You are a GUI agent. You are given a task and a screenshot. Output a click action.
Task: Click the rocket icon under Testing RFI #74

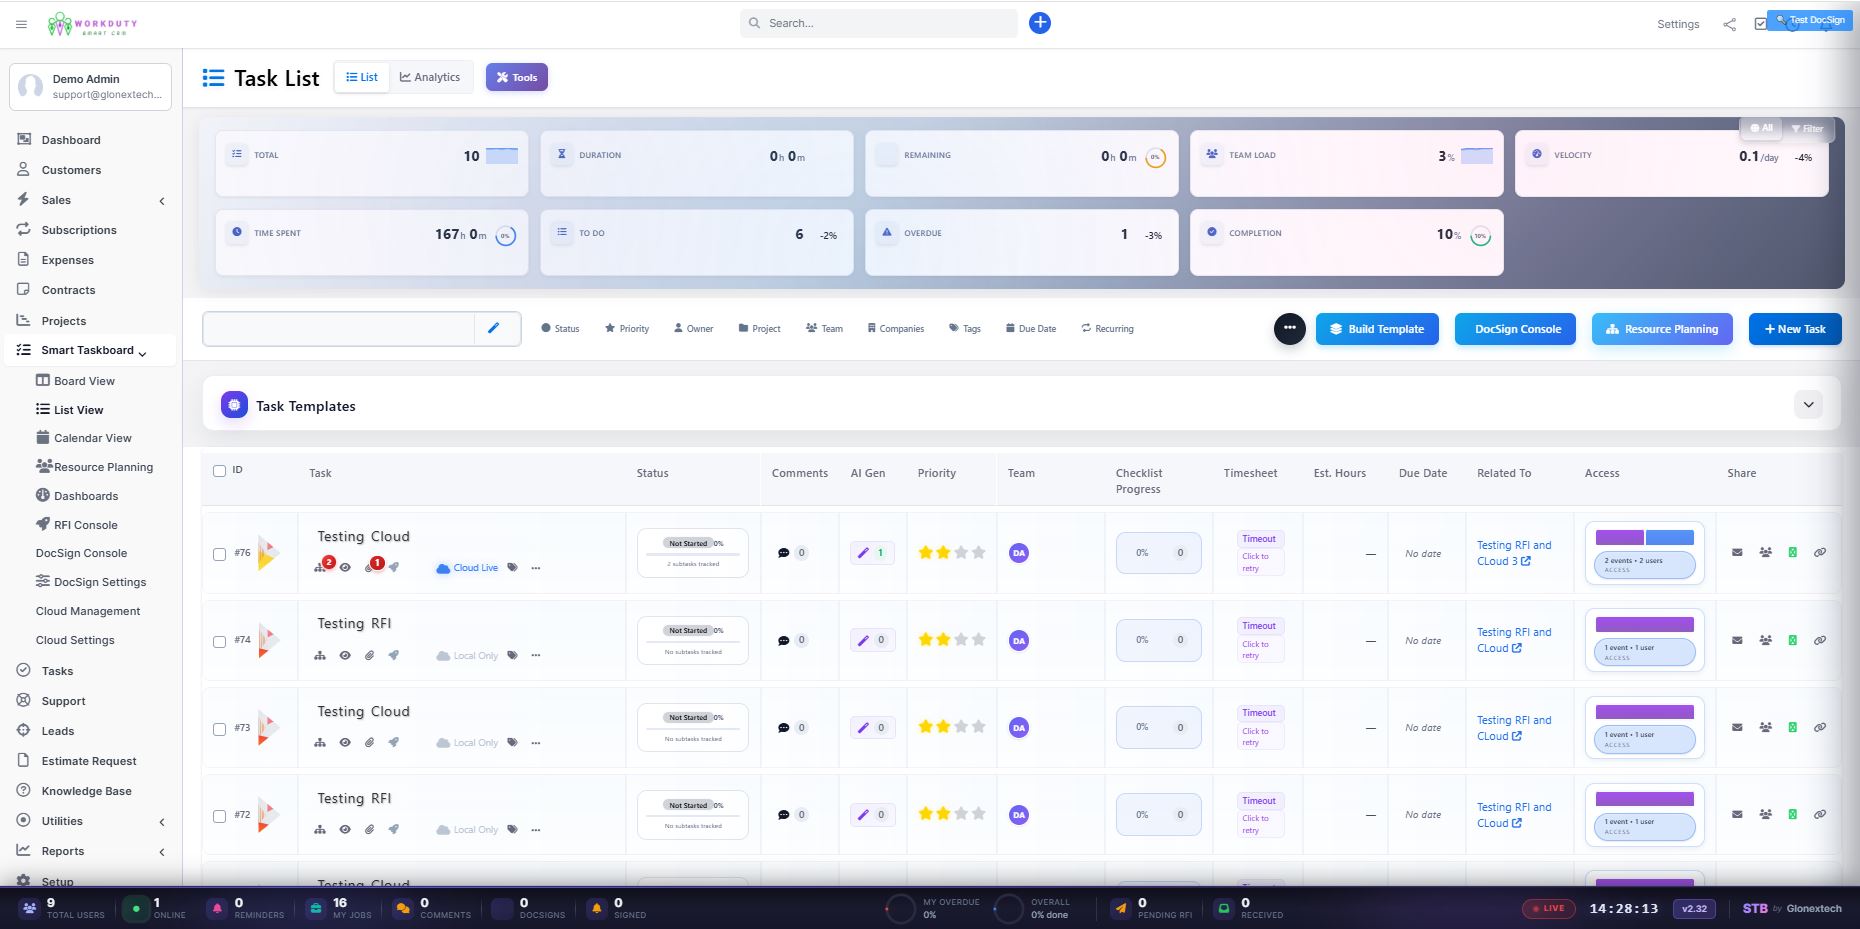pyautogui.click(x=394, y=656)
